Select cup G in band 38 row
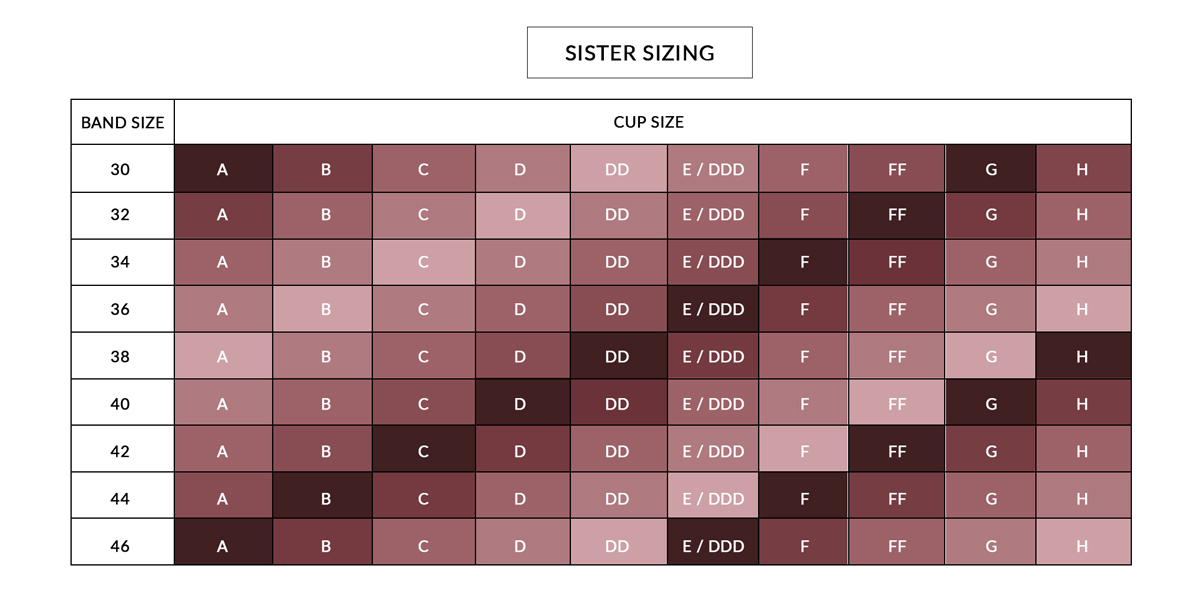This screenshot has height=600, width=1200. coord(991,357)
